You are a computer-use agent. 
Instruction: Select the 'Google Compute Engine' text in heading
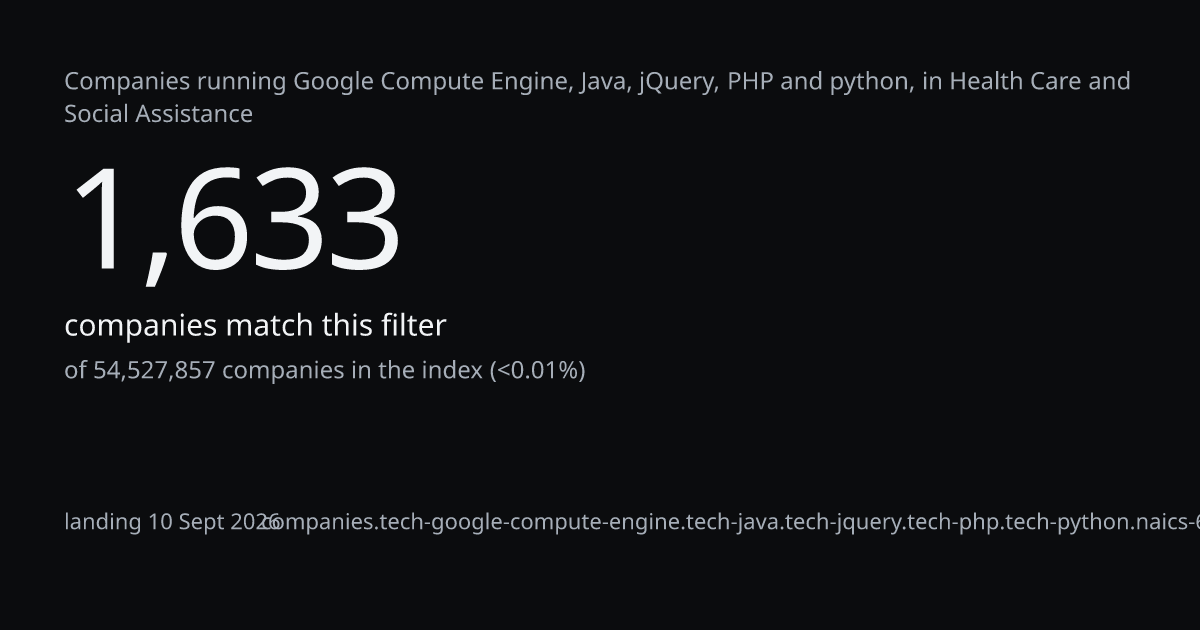pos(433,81)
